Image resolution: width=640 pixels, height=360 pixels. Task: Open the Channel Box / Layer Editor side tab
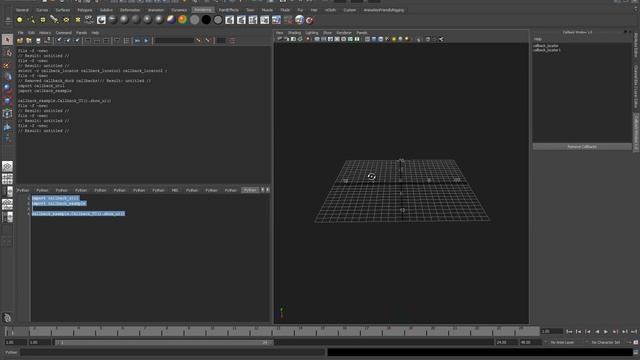tap(636, 87)
